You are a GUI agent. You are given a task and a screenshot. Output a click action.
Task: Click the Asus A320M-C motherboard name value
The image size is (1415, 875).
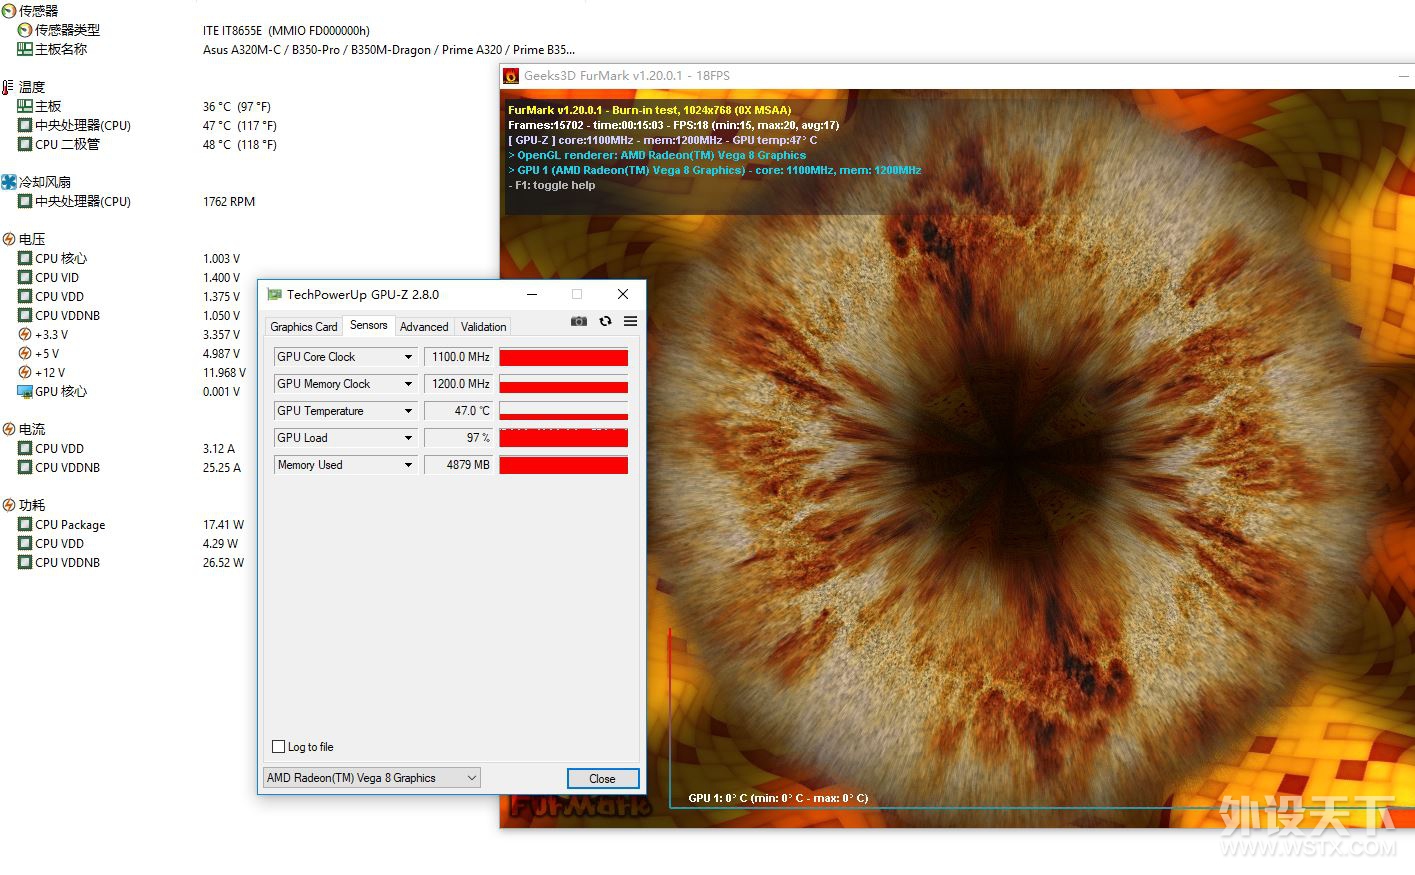pos(389,50)
